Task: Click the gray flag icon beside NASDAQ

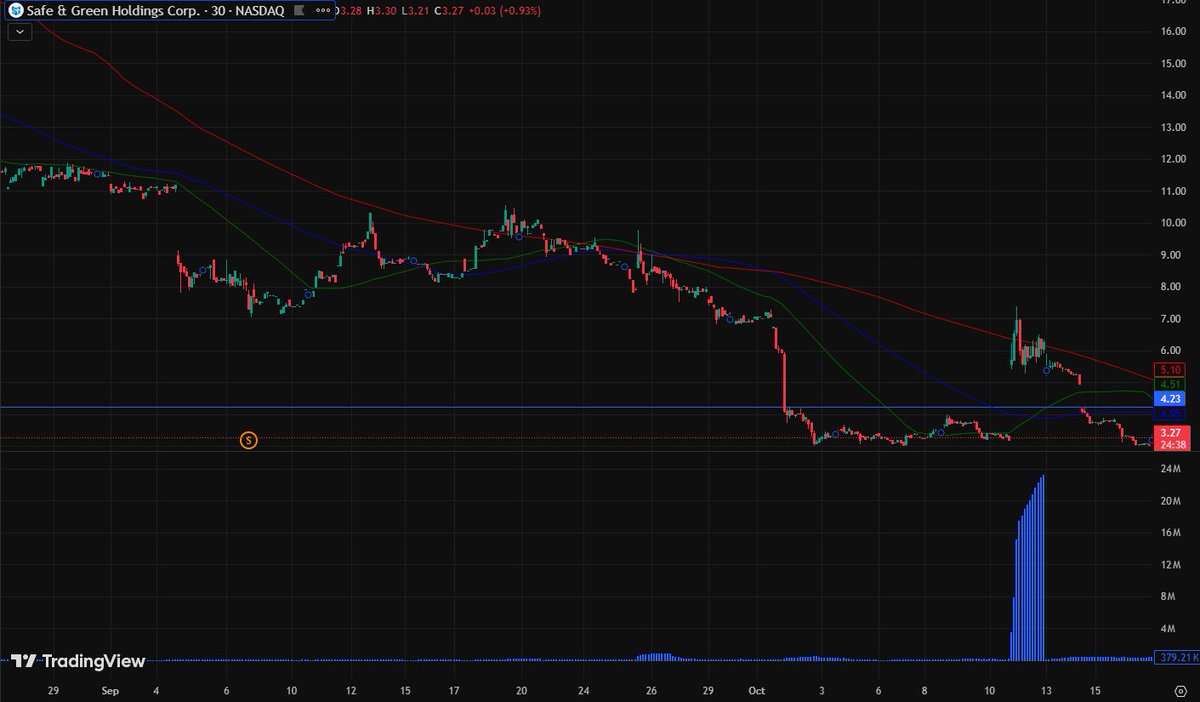Action: [x=298, y=10]
